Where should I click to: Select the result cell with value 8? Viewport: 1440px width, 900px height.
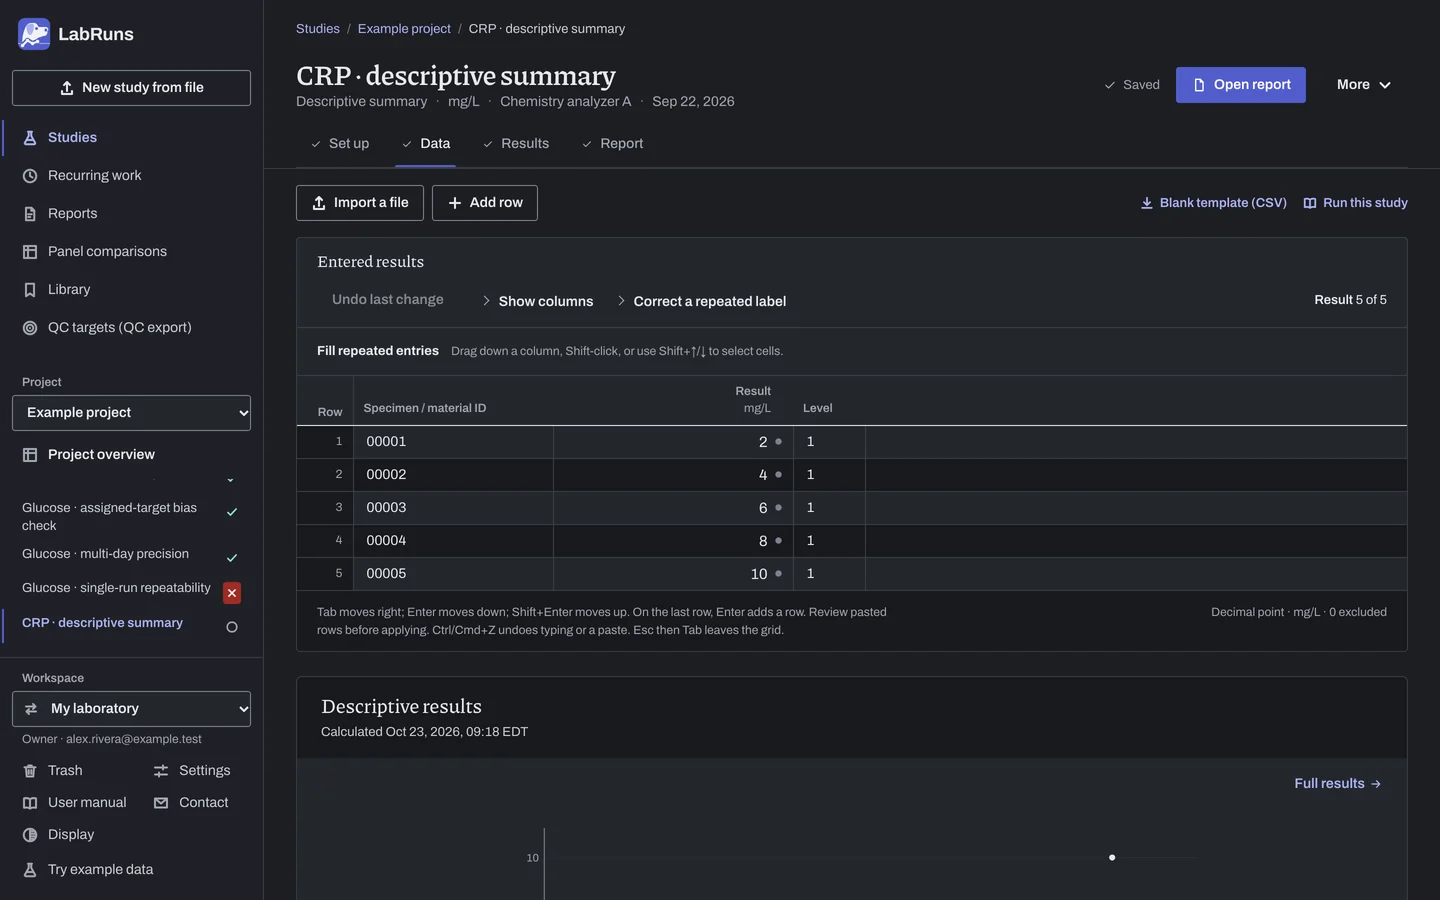(673, 541)
